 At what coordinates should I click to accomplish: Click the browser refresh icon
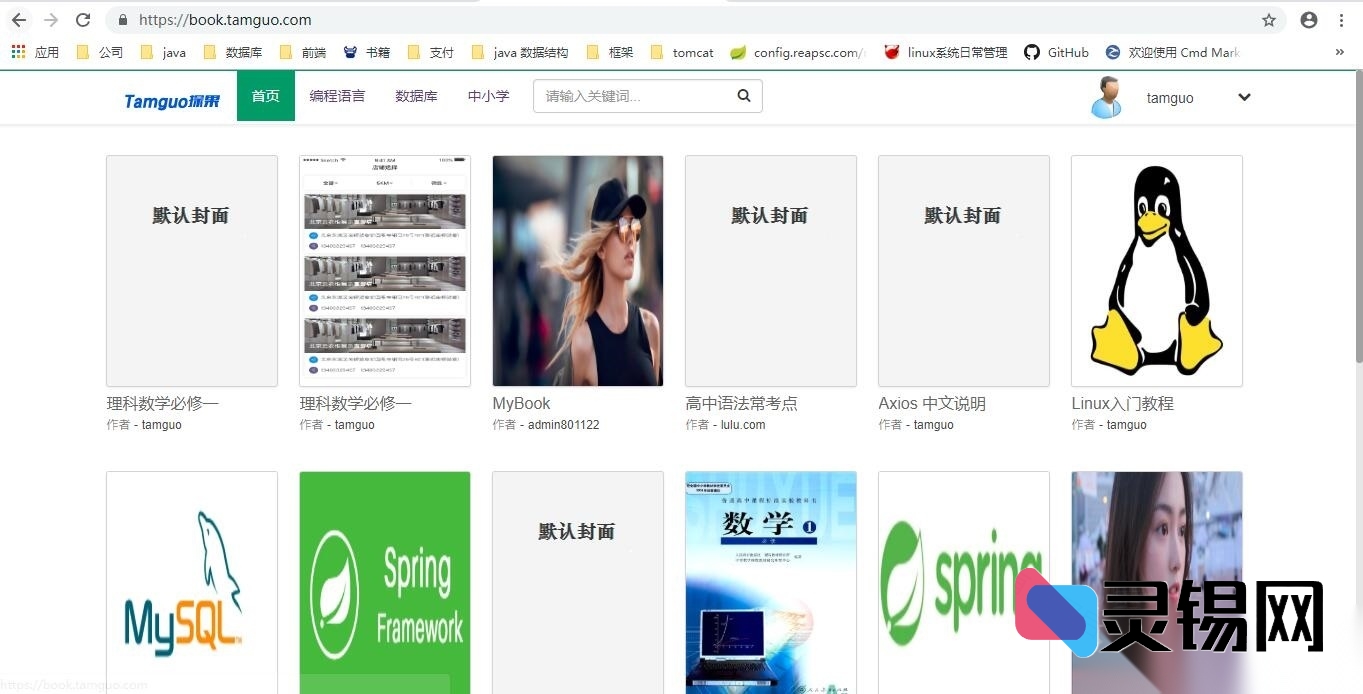83,19
